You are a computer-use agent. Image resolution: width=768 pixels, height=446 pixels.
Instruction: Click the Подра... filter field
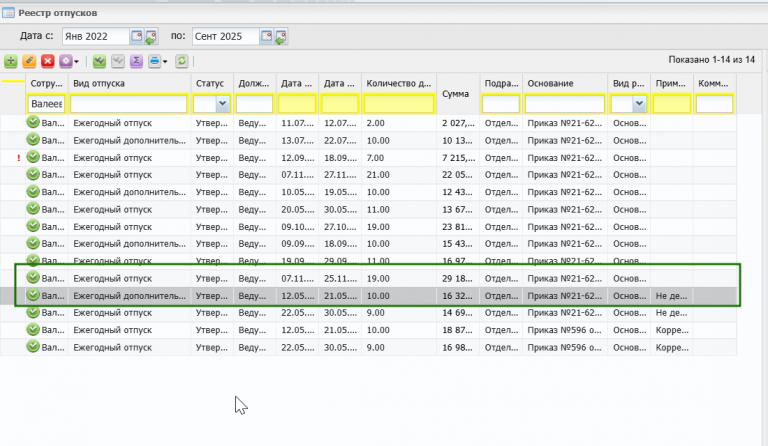(501, 104)
